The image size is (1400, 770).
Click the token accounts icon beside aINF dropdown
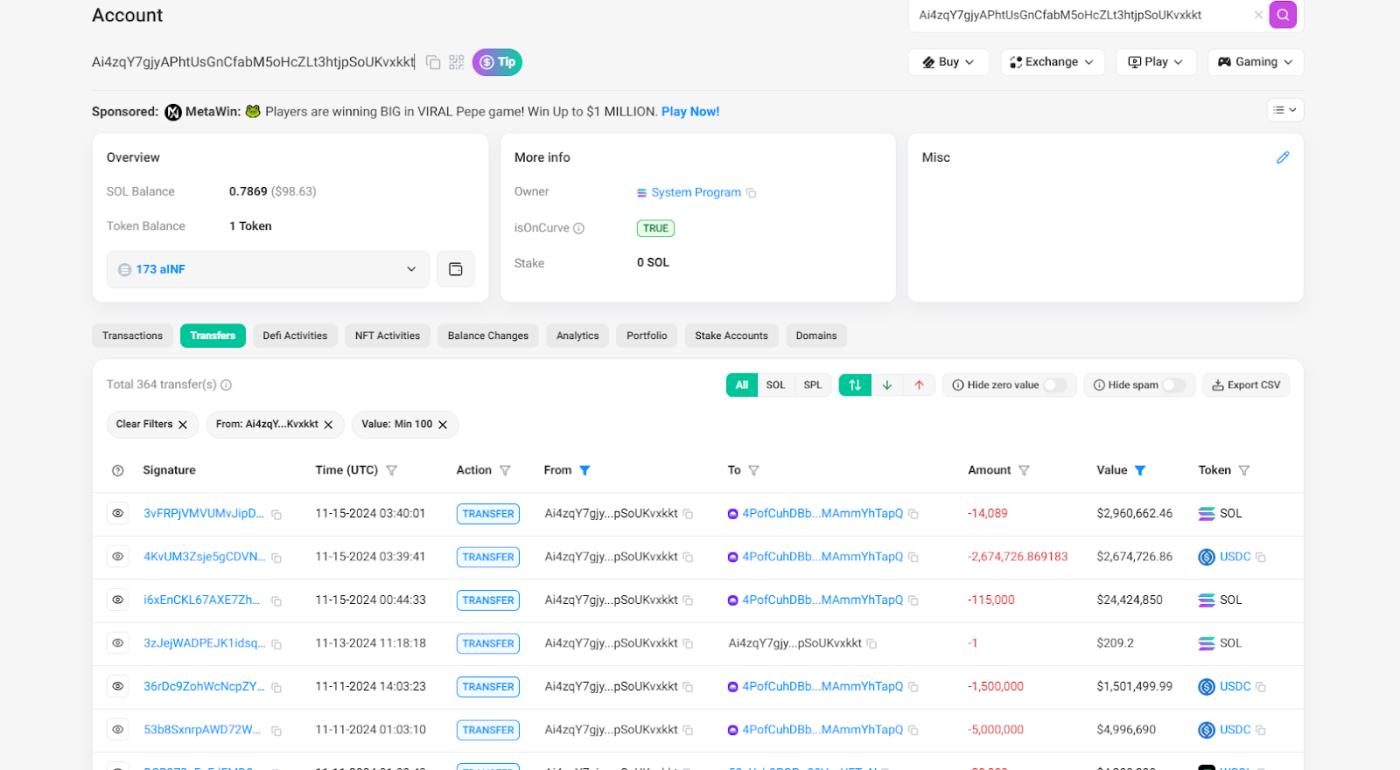(x=456, y=269)
